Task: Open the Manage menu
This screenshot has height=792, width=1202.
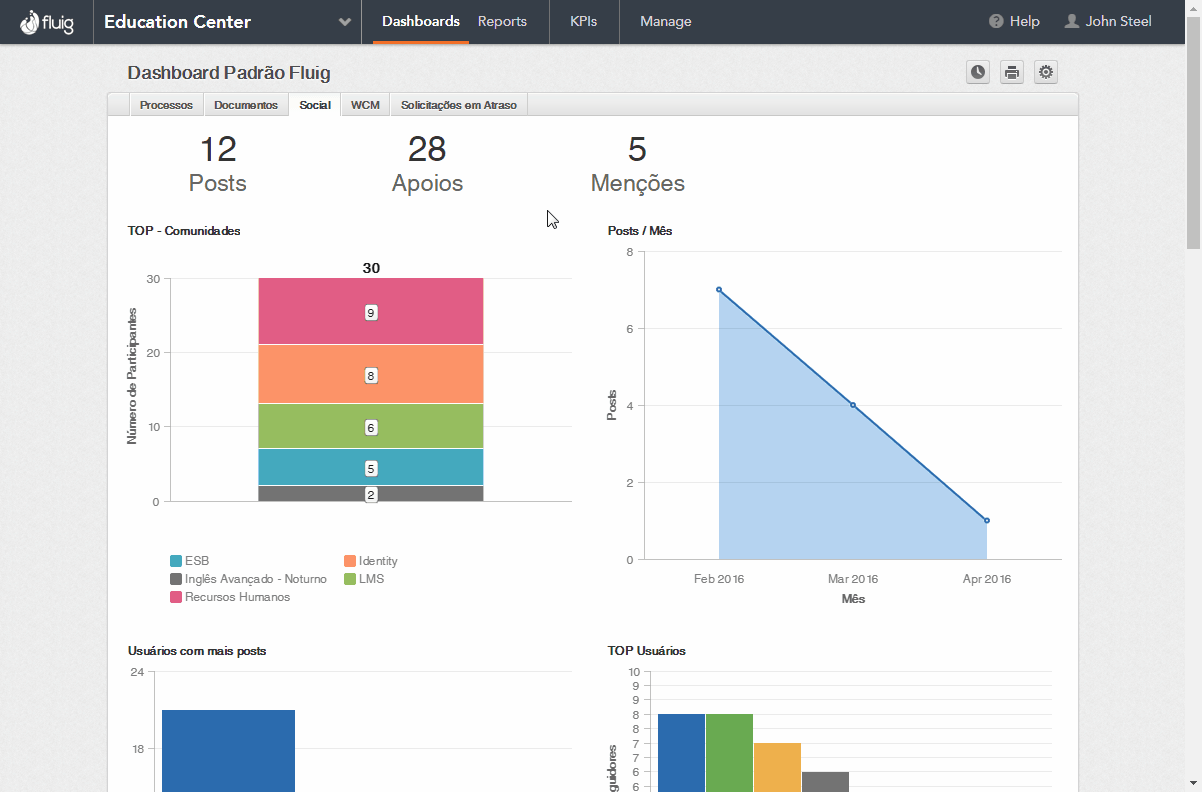Action: [665, 21]
